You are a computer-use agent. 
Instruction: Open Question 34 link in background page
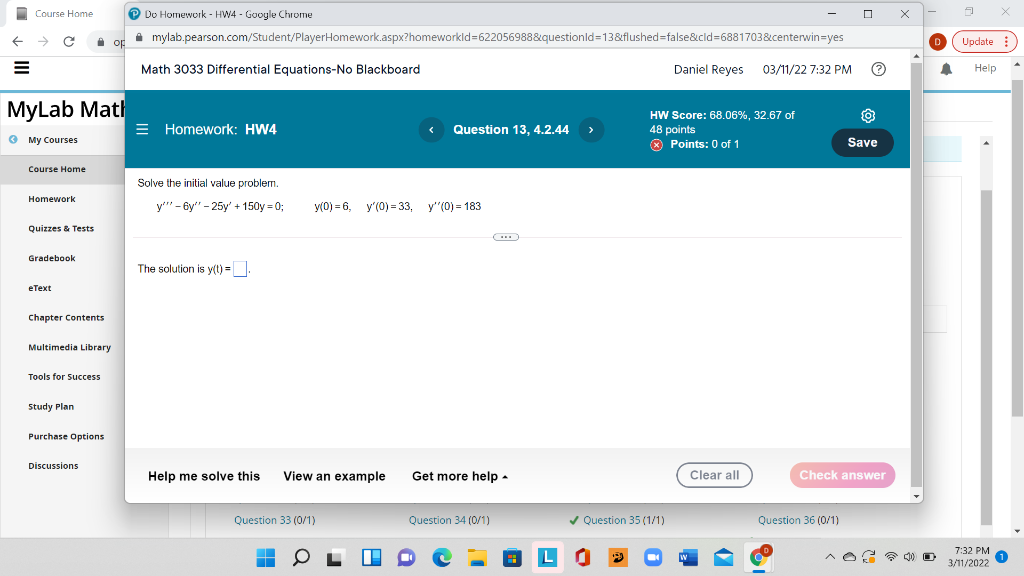(449, 520)
